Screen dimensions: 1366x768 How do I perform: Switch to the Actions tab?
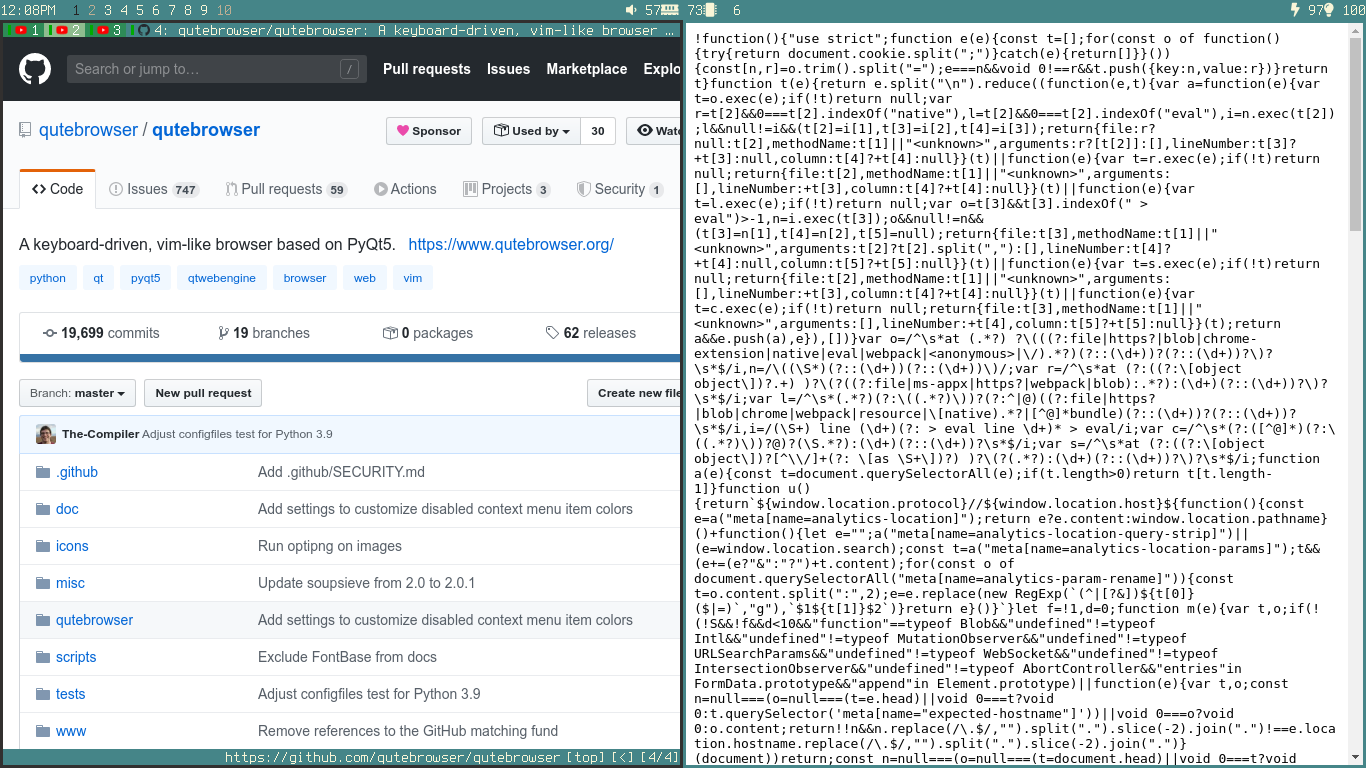(405, 189)
